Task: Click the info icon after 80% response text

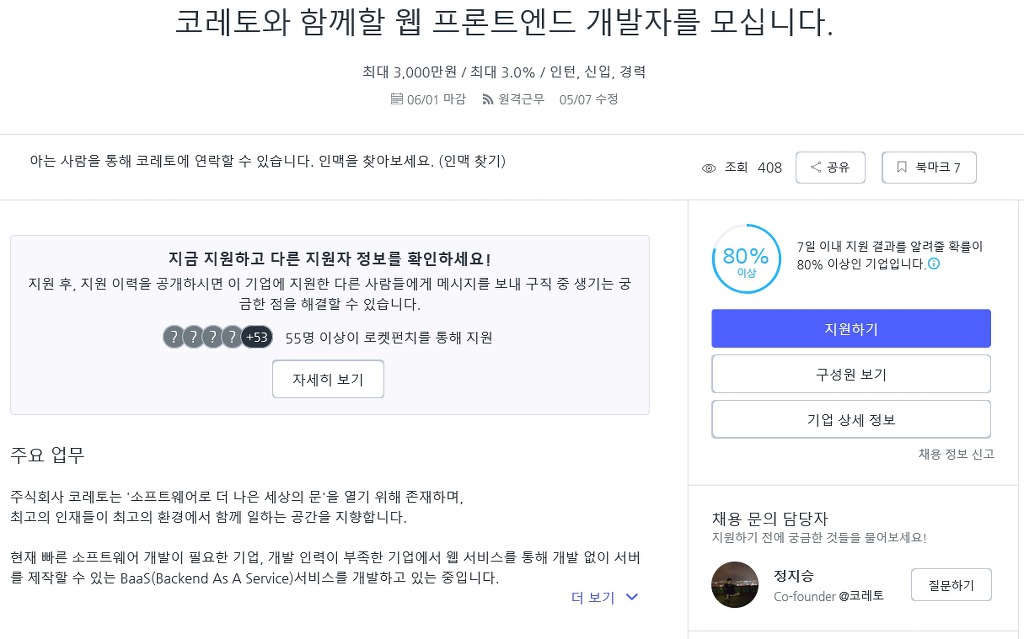Action: tap(934, 264)
